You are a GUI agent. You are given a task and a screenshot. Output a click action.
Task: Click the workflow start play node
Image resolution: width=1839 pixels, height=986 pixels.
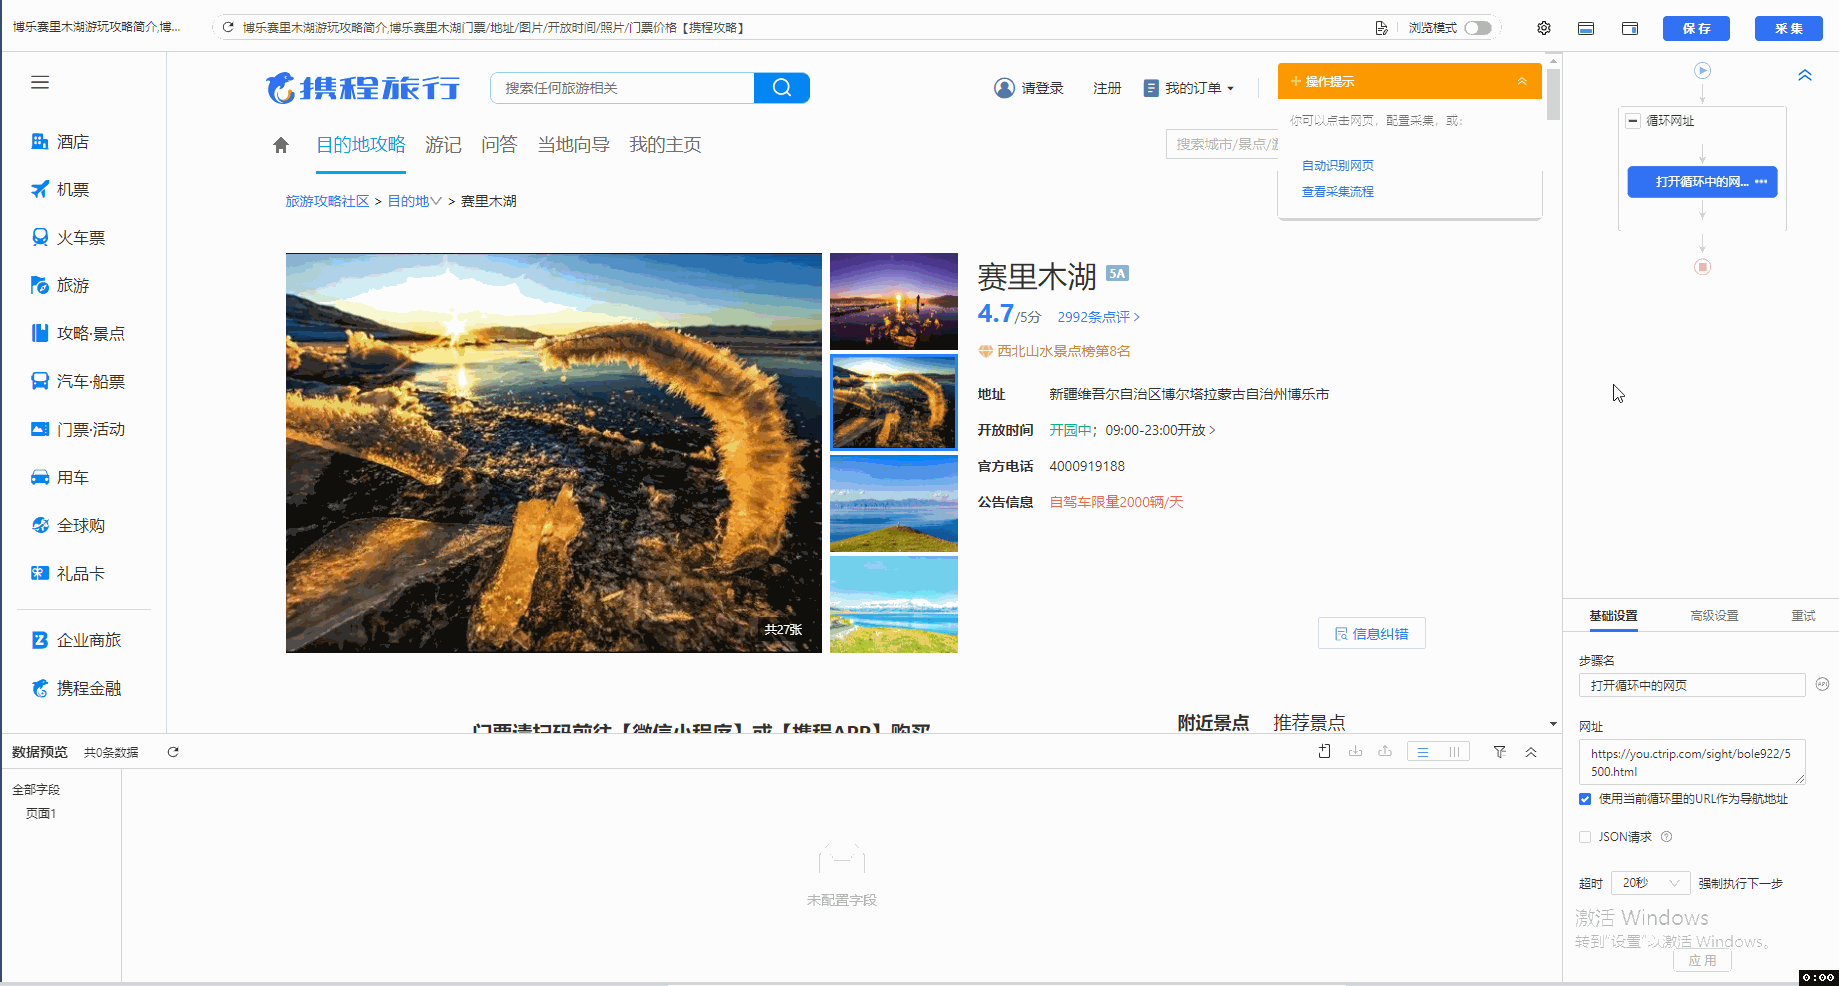tap(1702, 71)
